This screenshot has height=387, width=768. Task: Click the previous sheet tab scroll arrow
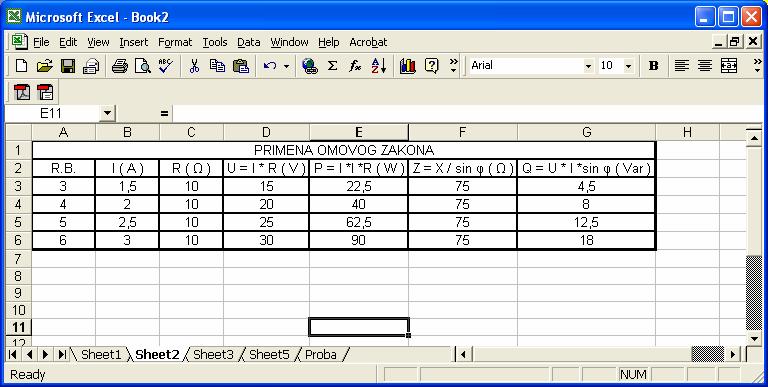click(29, 354)
